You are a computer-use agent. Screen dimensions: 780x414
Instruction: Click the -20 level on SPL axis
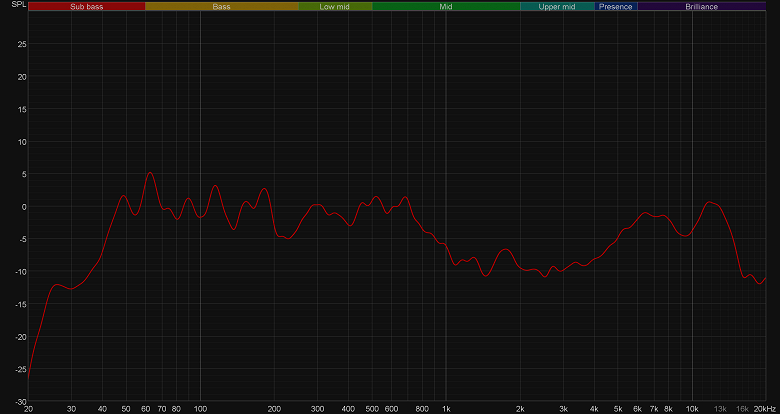pyautogui.click(x=20, y=336)
